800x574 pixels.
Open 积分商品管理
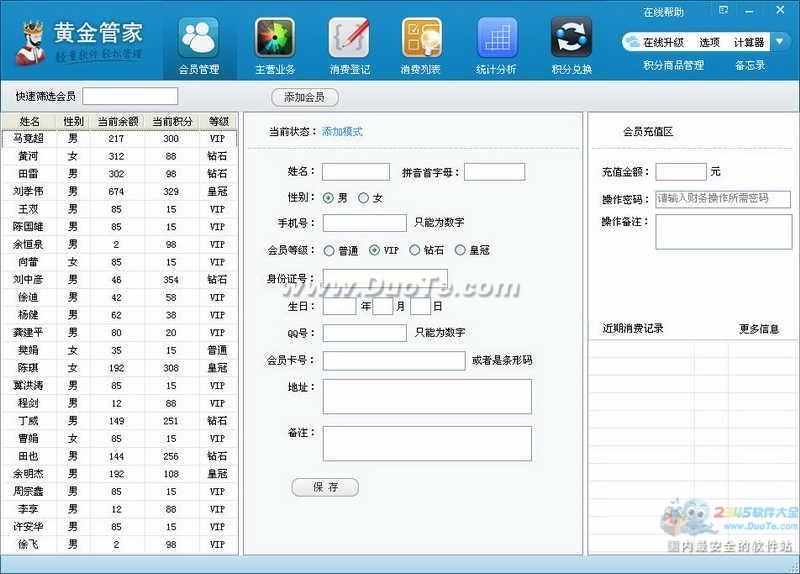[x=673, y=65]
